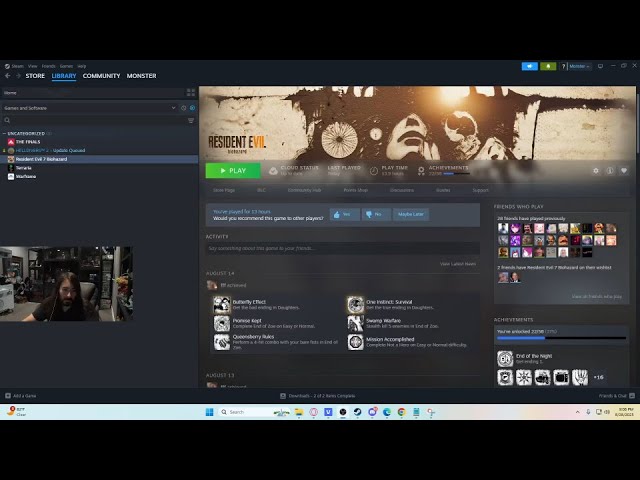
Task: Open the Steam announcements megaphone button
Action: coord(529,66)
